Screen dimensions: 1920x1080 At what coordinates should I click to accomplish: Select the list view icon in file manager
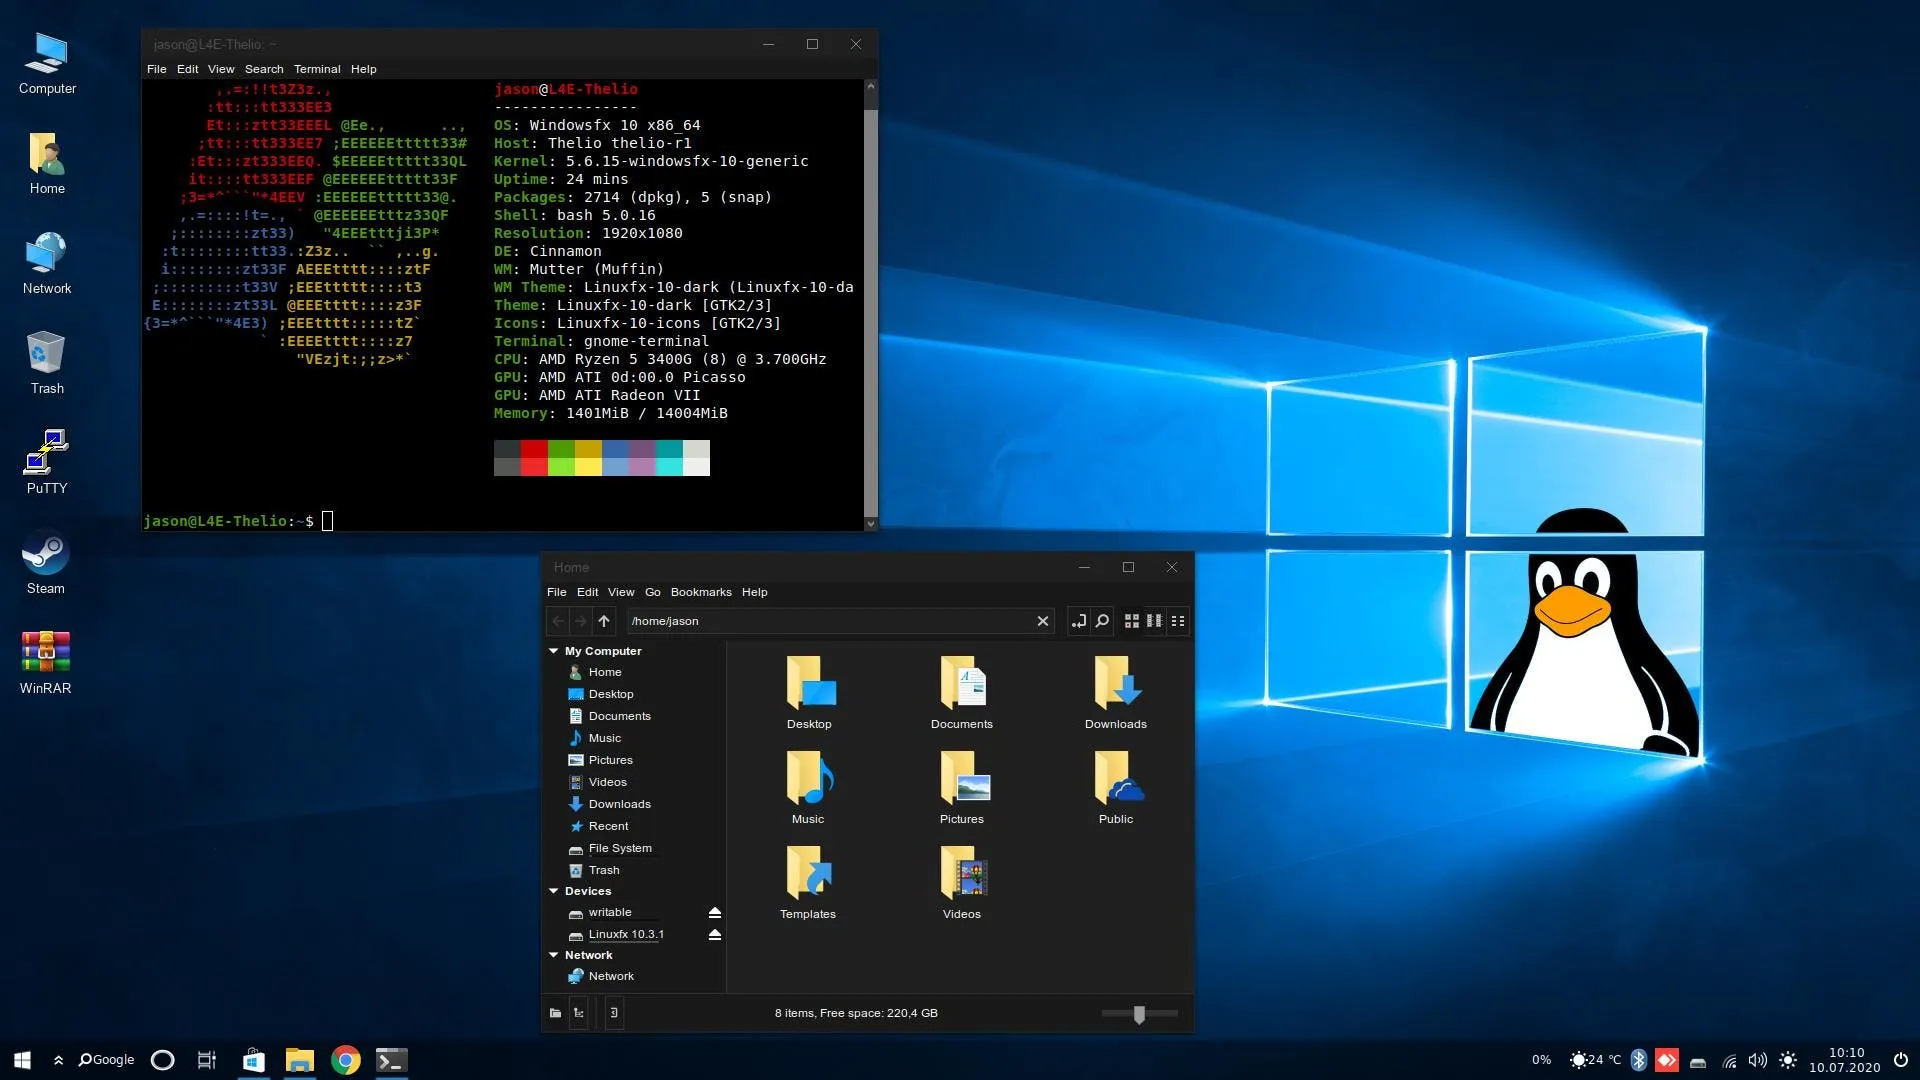tap(1178, 621)
